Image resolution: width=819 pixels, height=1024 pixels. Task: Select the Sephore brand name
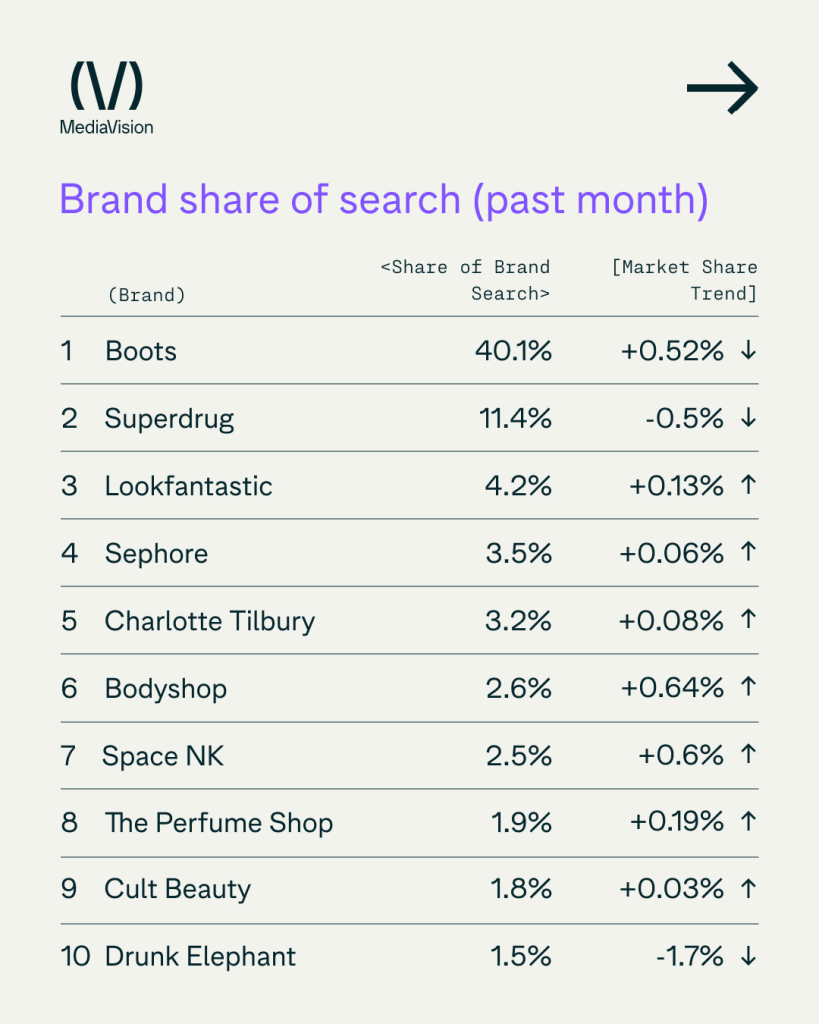point(156,554)
